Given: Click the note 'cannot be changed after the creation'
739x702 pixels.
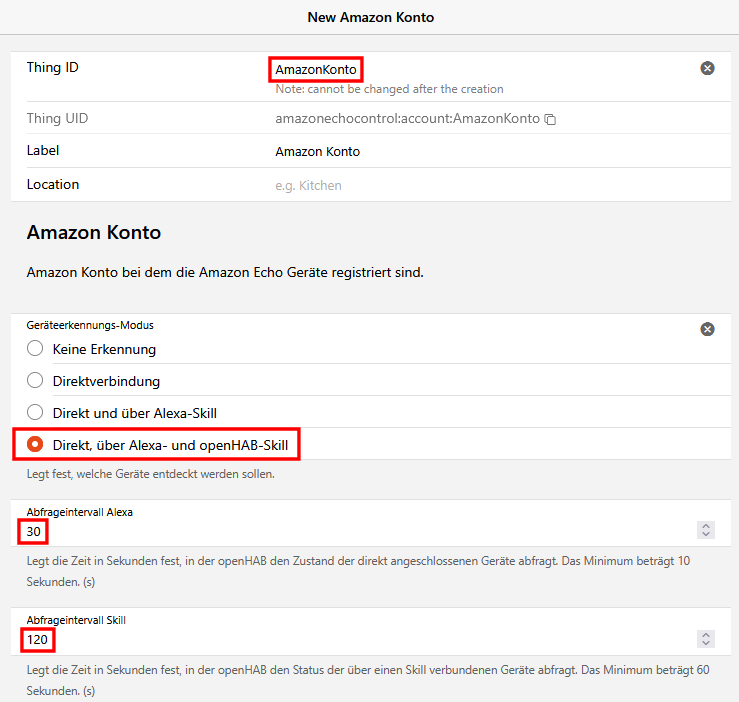Looking at the screenshot, I should 389,89.
